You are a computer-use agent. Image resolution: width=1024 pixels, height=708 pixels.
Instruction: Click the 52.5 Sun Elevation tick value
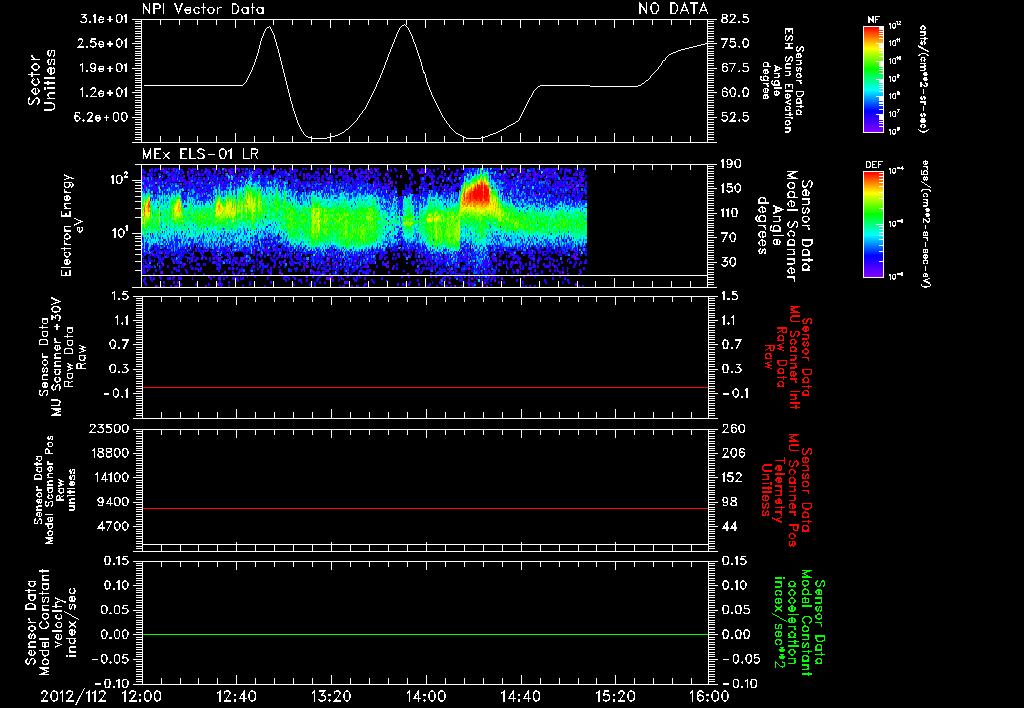735,117
